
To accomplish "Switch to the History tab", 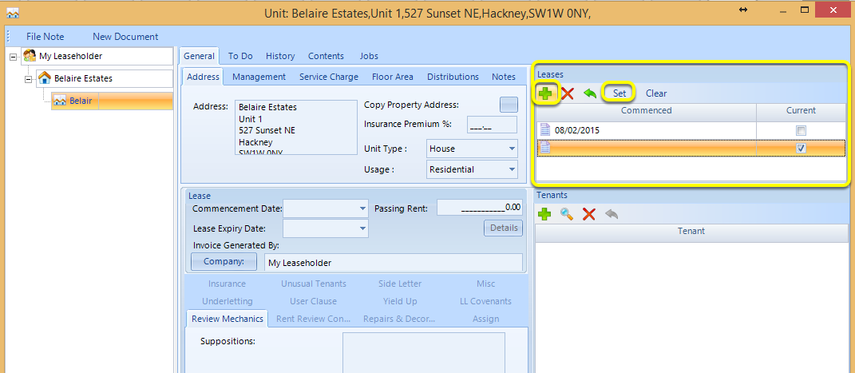I will tap(280, 56).
